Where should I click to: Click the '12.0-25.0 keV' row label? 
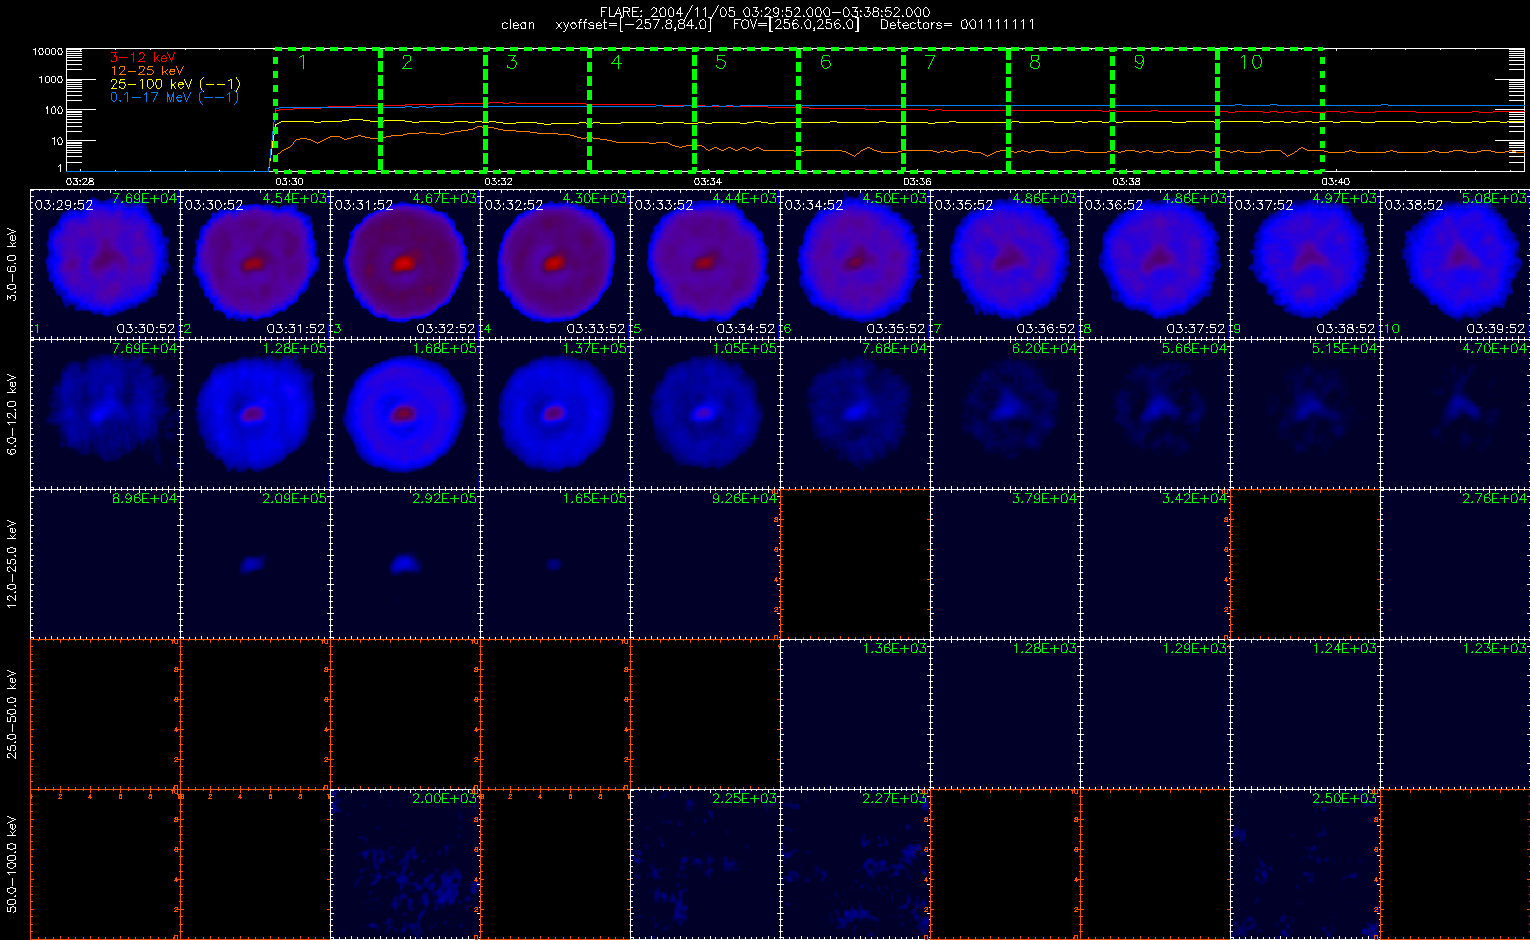[13, 565]
